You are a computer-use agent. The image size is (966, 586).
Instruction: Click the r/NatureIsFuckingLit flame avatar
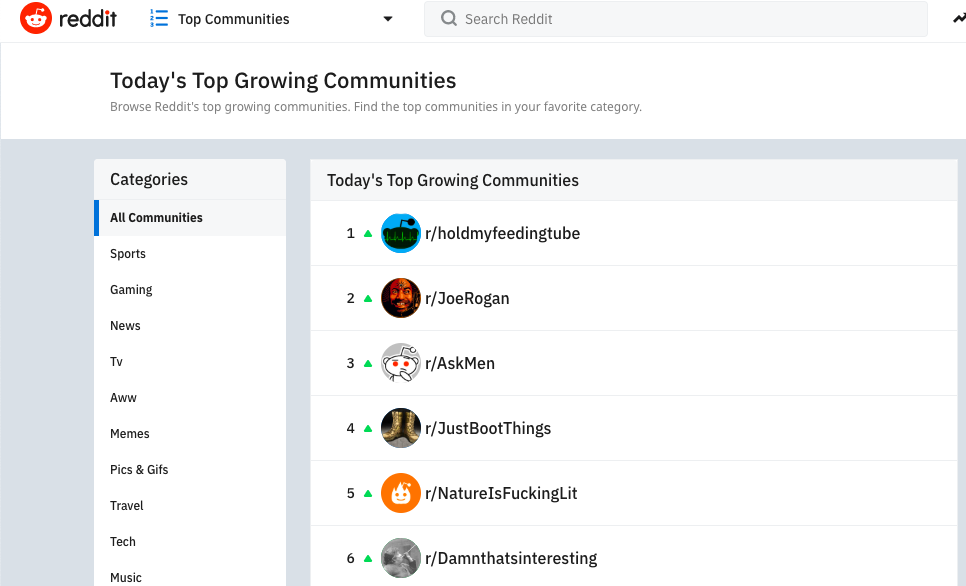tap(401, 493)
